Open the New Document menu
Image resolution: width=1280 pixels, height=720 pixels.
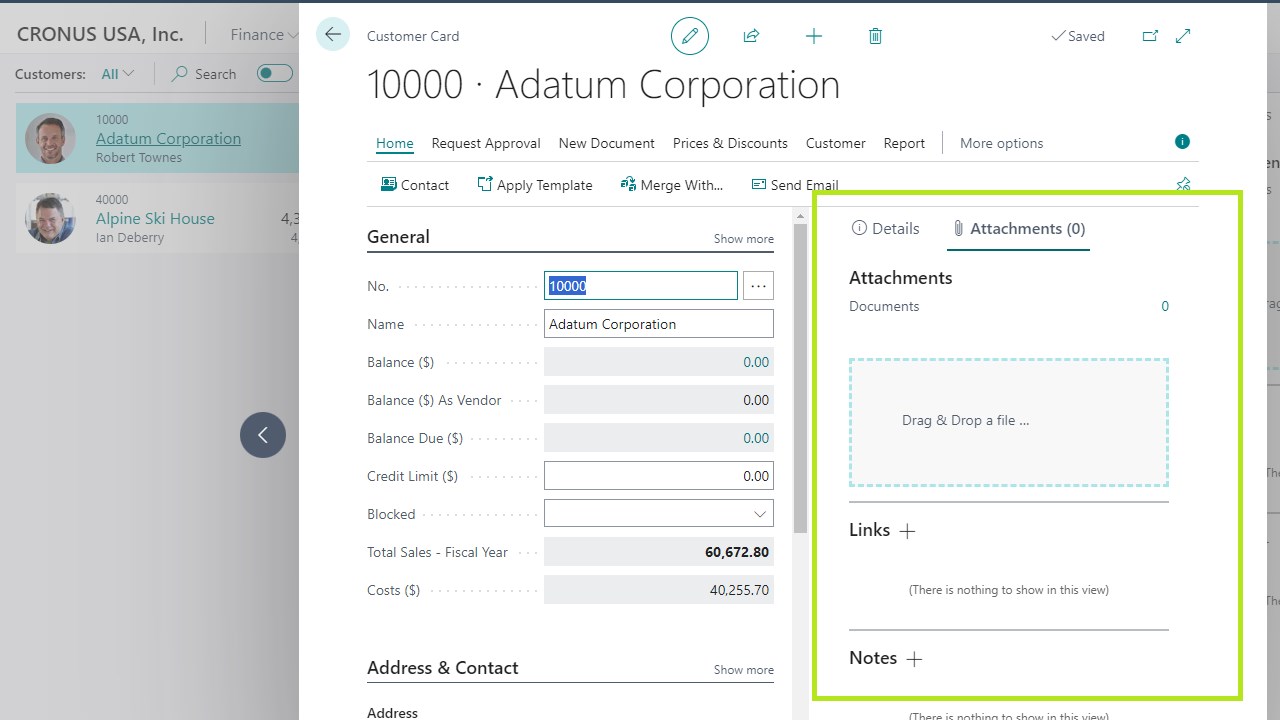pos(607,143)
